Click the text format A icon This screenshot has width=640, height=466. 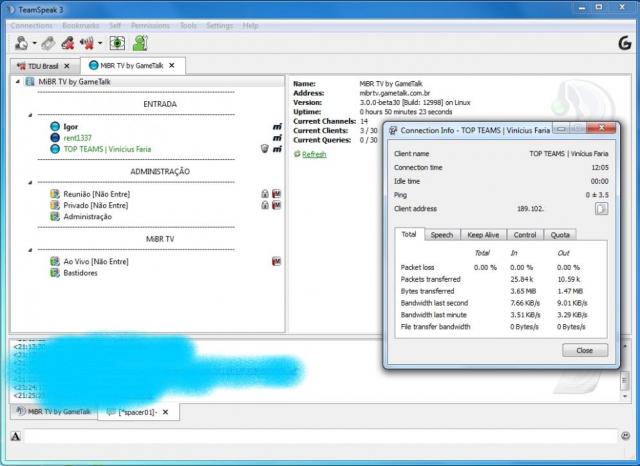pos(16,437)
